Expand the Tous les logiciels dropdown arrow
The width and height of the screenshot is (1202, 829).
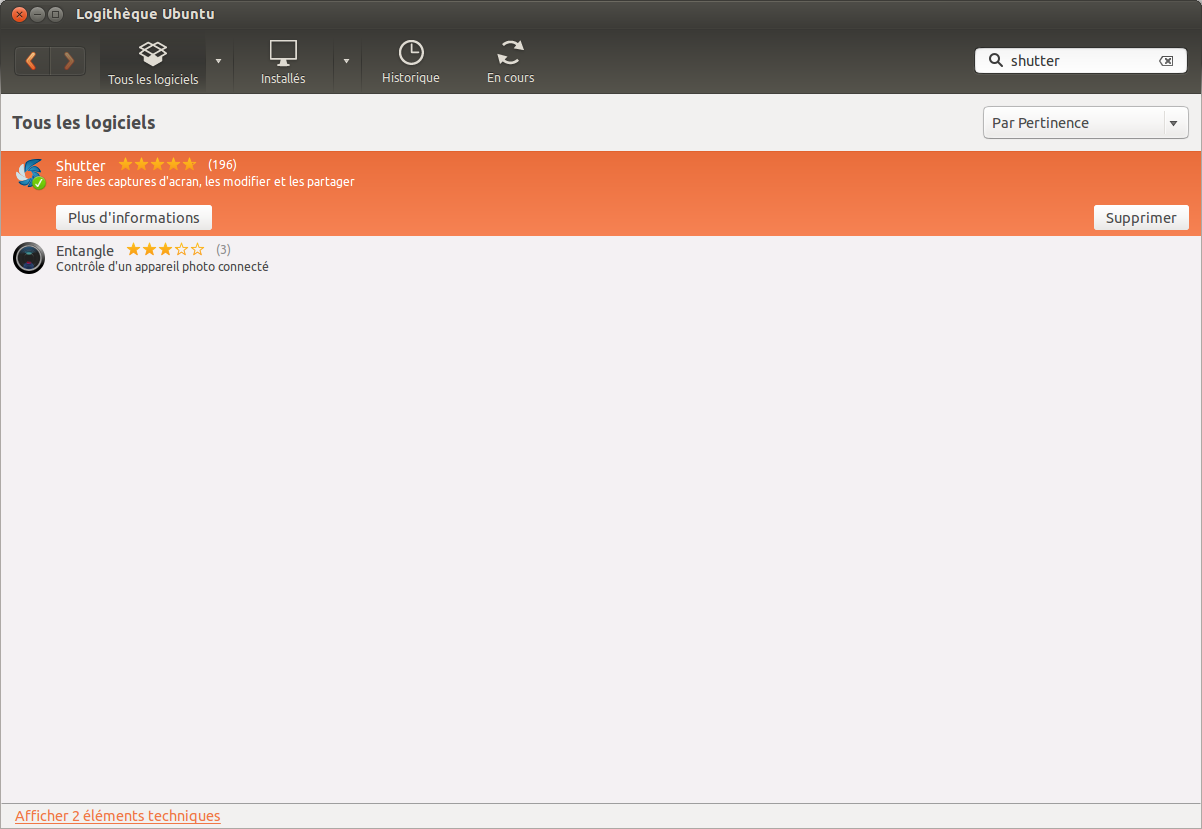pyautogui.click(x=218, y=61)
